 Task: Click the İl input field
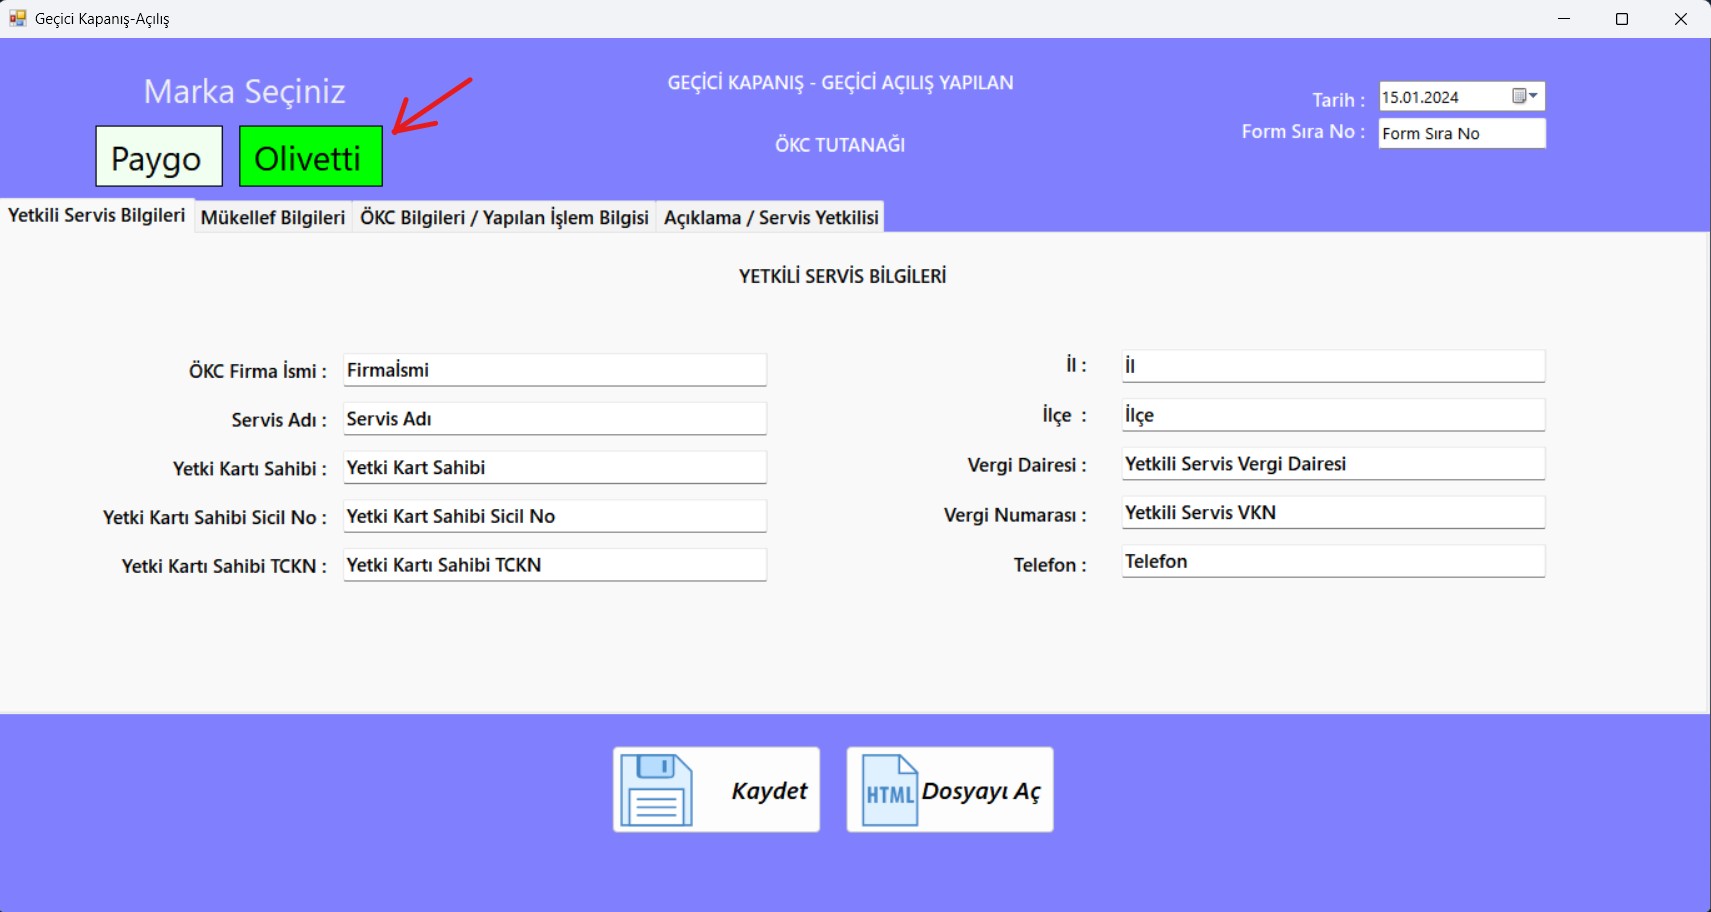(x=1332, y=366)
